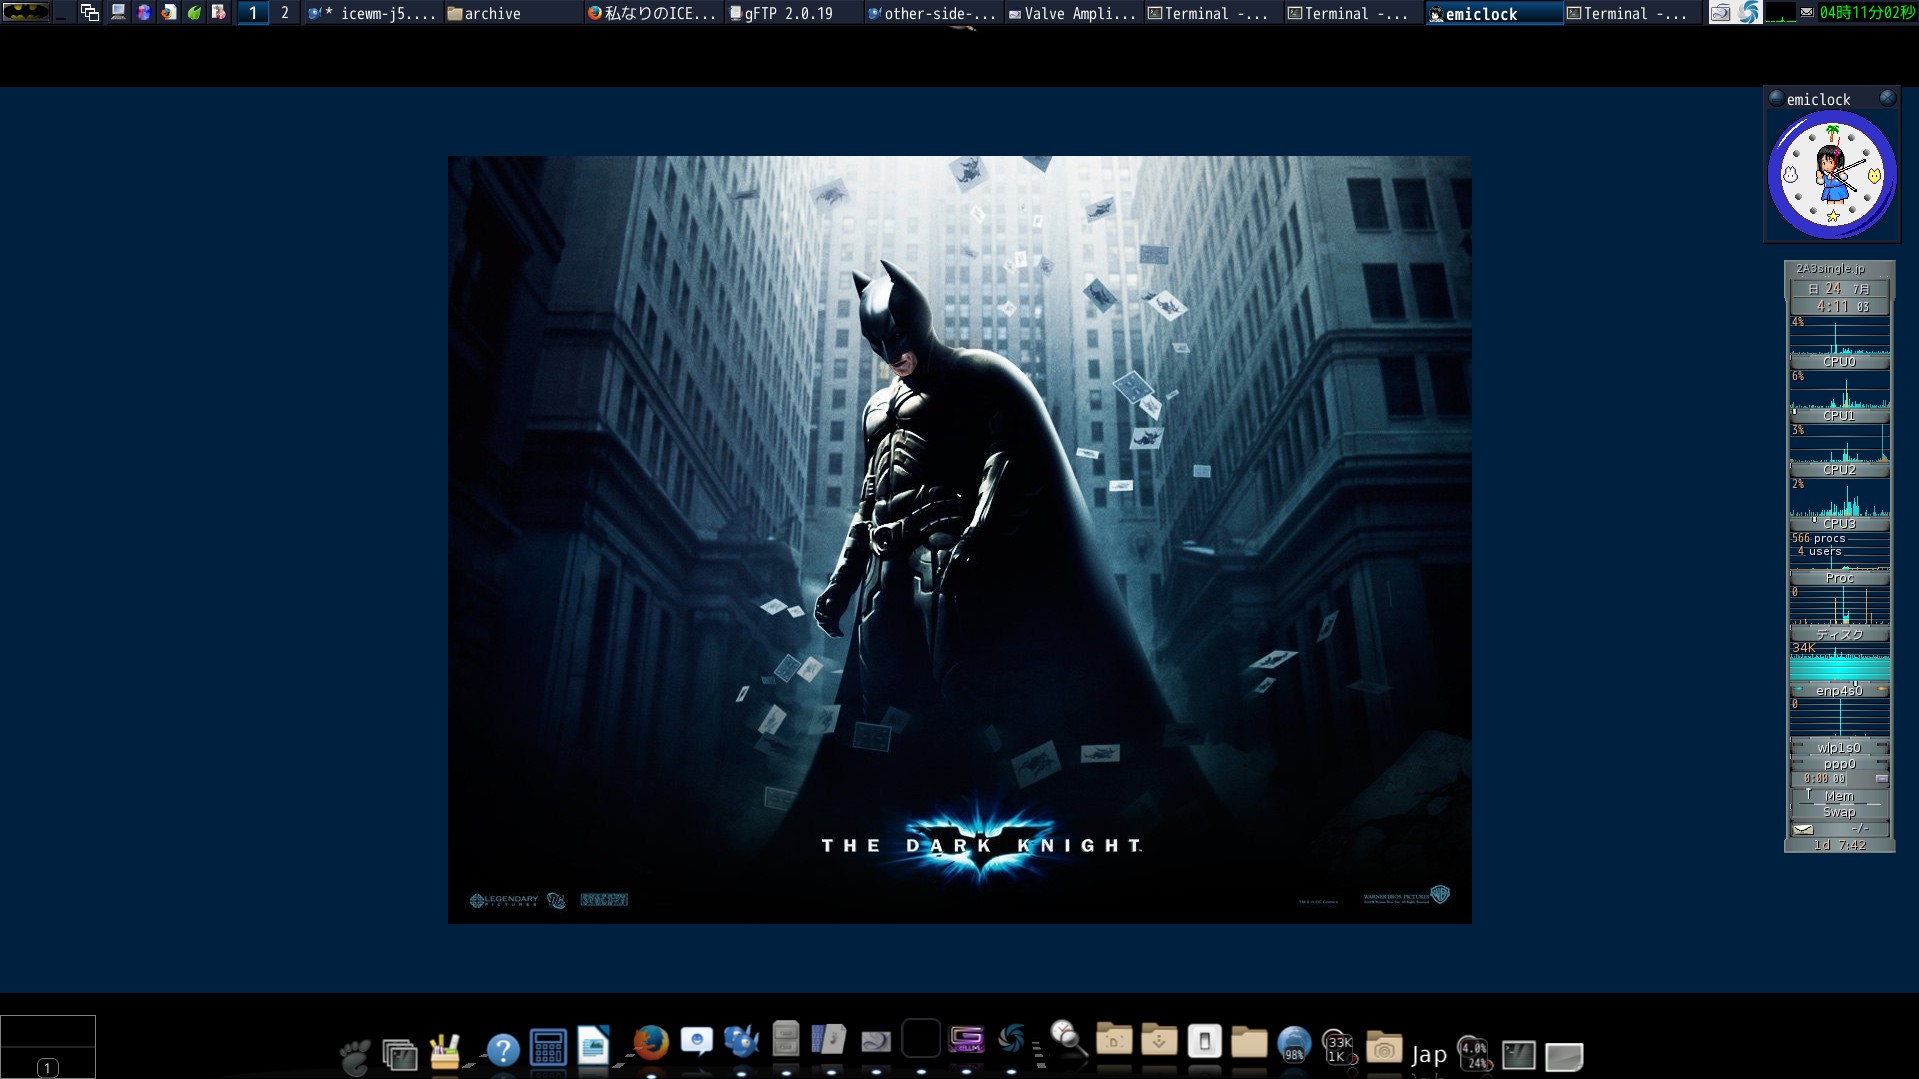Screen dimensions: 1919x1079
Task: Open the Firefox quick-launch icon in the taskbar
Action: coord(169,13)
